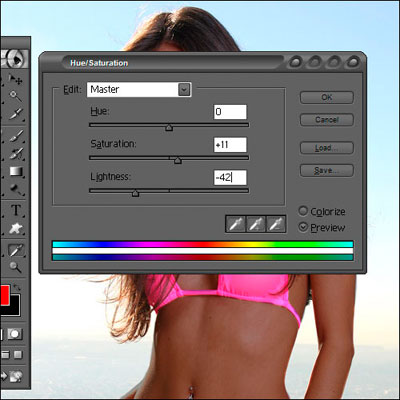Click the Cancel button

pyautogui.click(x=327, y=120)
